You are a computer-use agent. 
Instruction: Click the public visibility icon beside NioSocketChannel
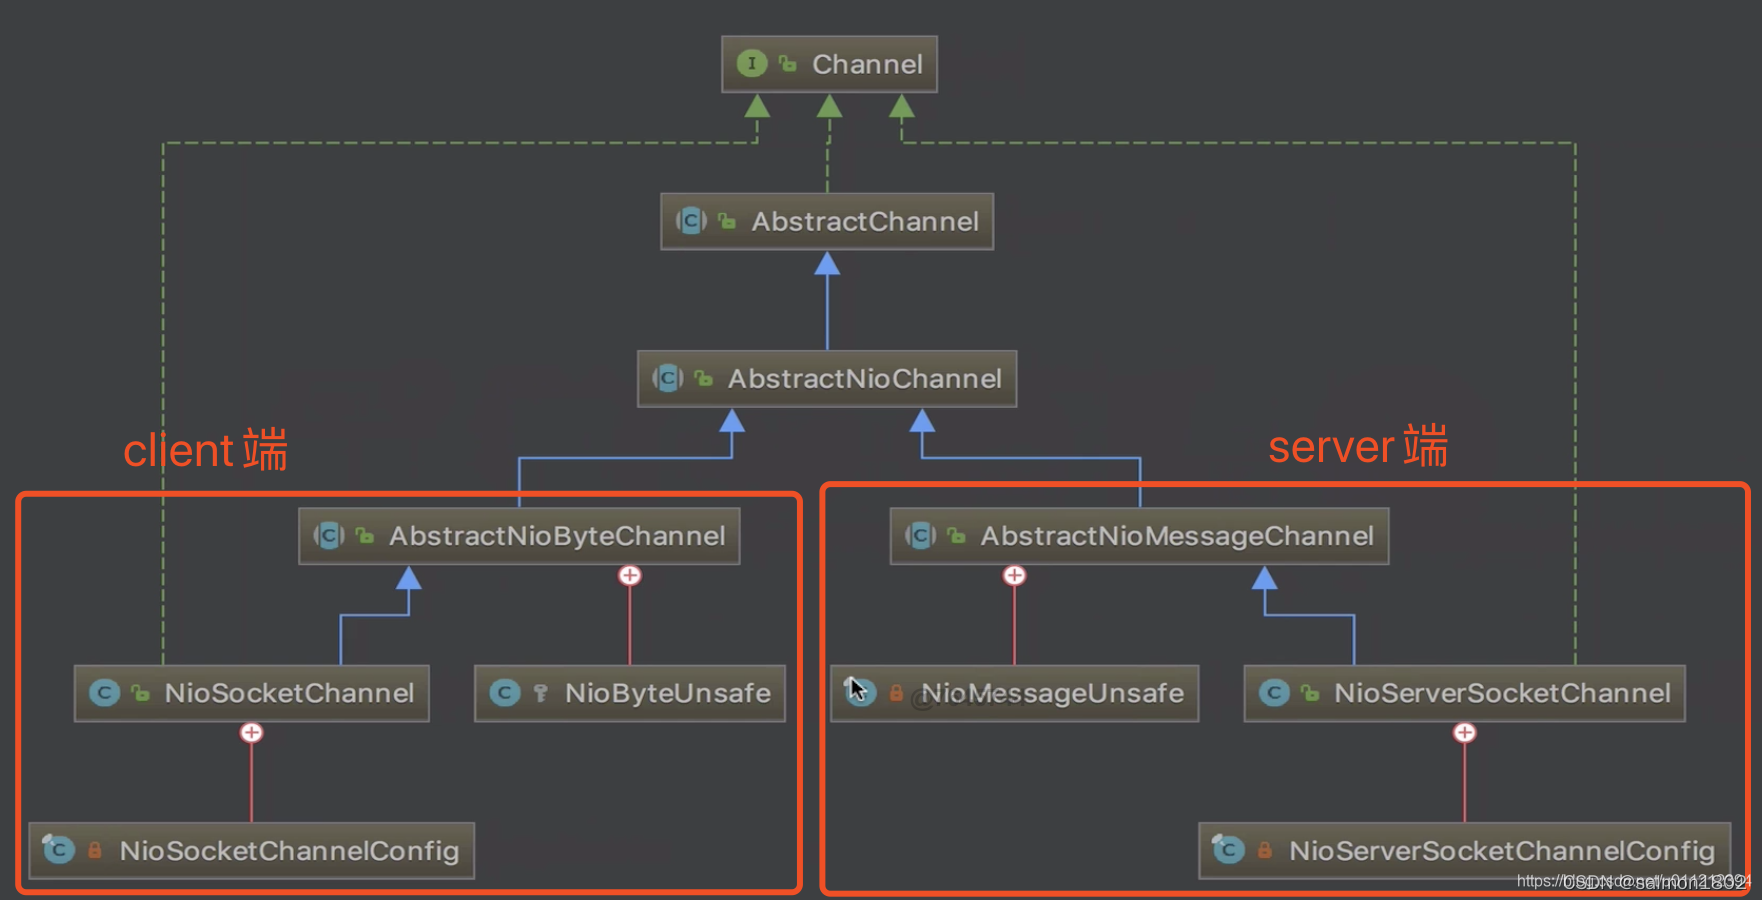point(141,693)
